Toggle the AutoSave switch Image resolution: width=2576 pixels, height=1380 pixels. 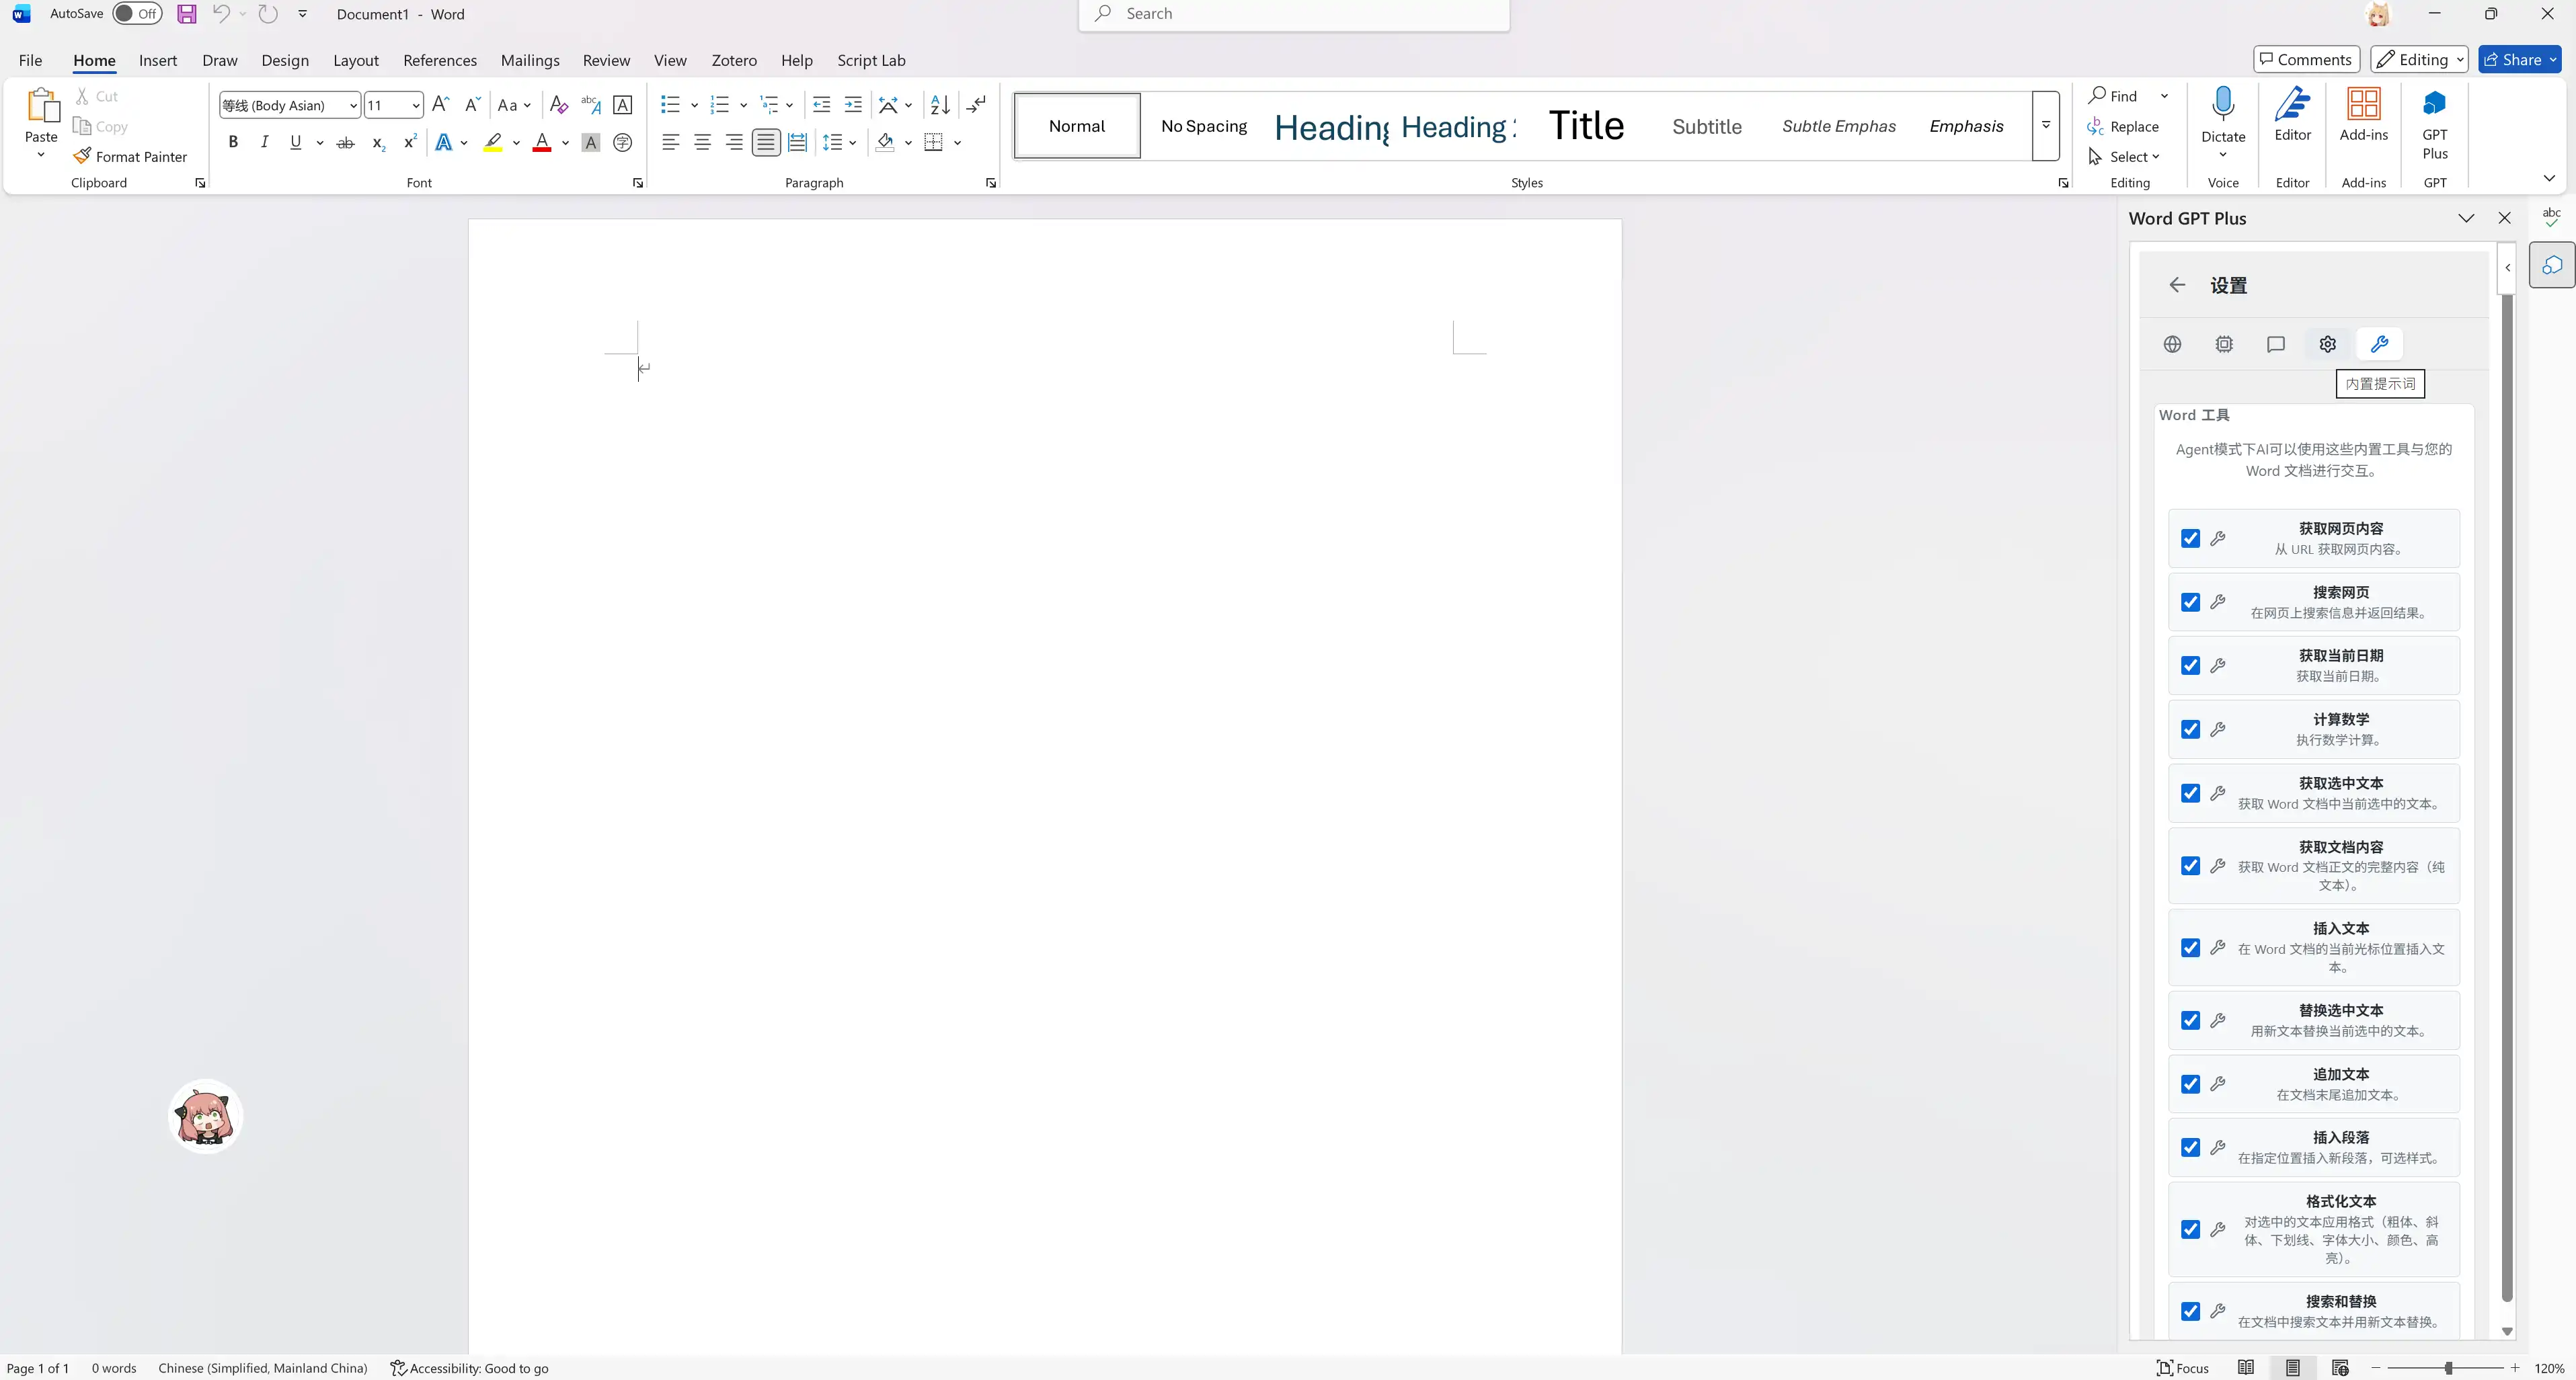pyautogui.click(x=137, y=14)
